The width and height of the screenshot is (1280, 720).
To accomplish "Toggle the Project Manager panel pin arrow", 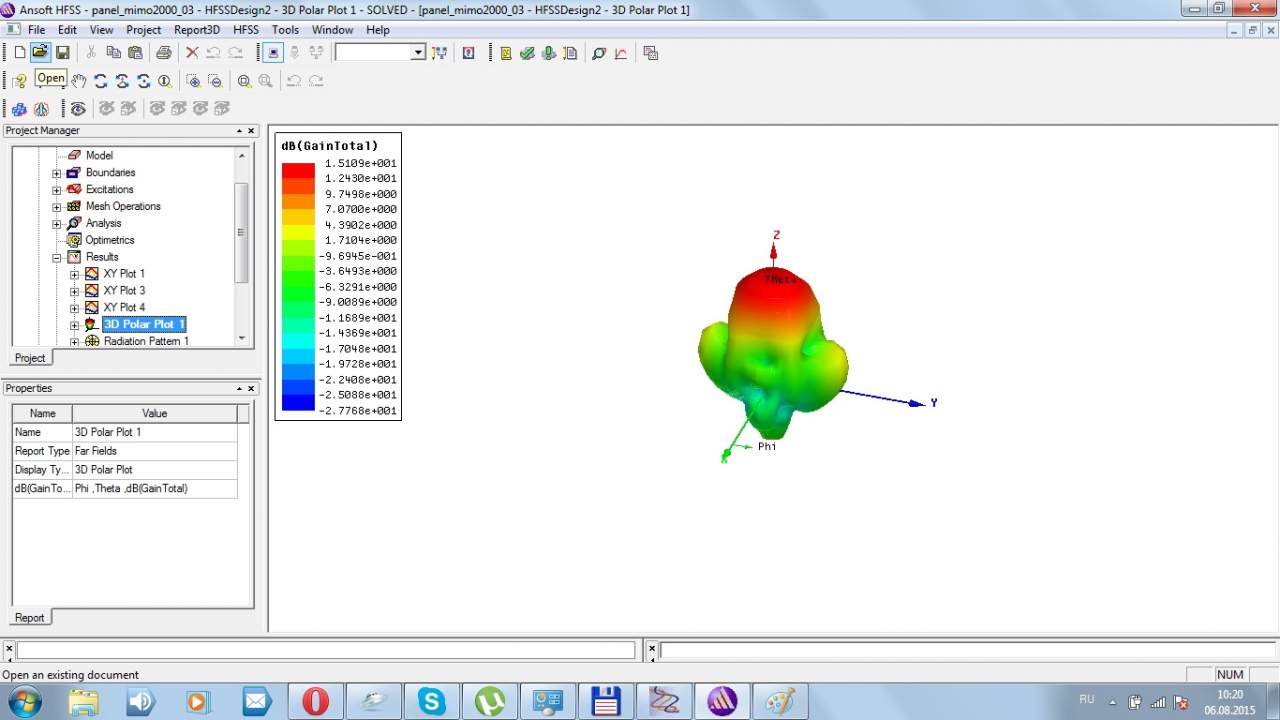I will tap(240, 131).
